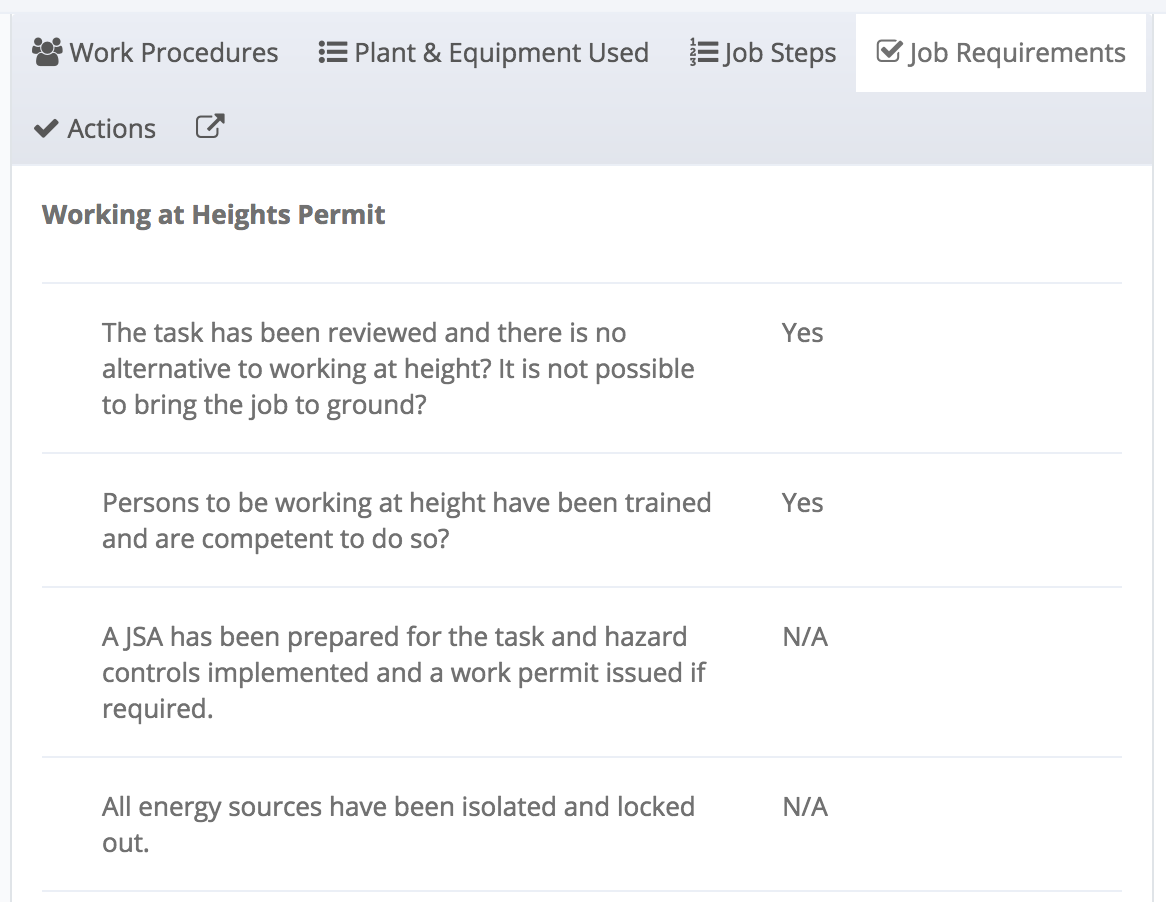Click N/A answer for the JSA question
Image resolution: width=1166 pixels, height=902 pixels.
coord(805,637)
